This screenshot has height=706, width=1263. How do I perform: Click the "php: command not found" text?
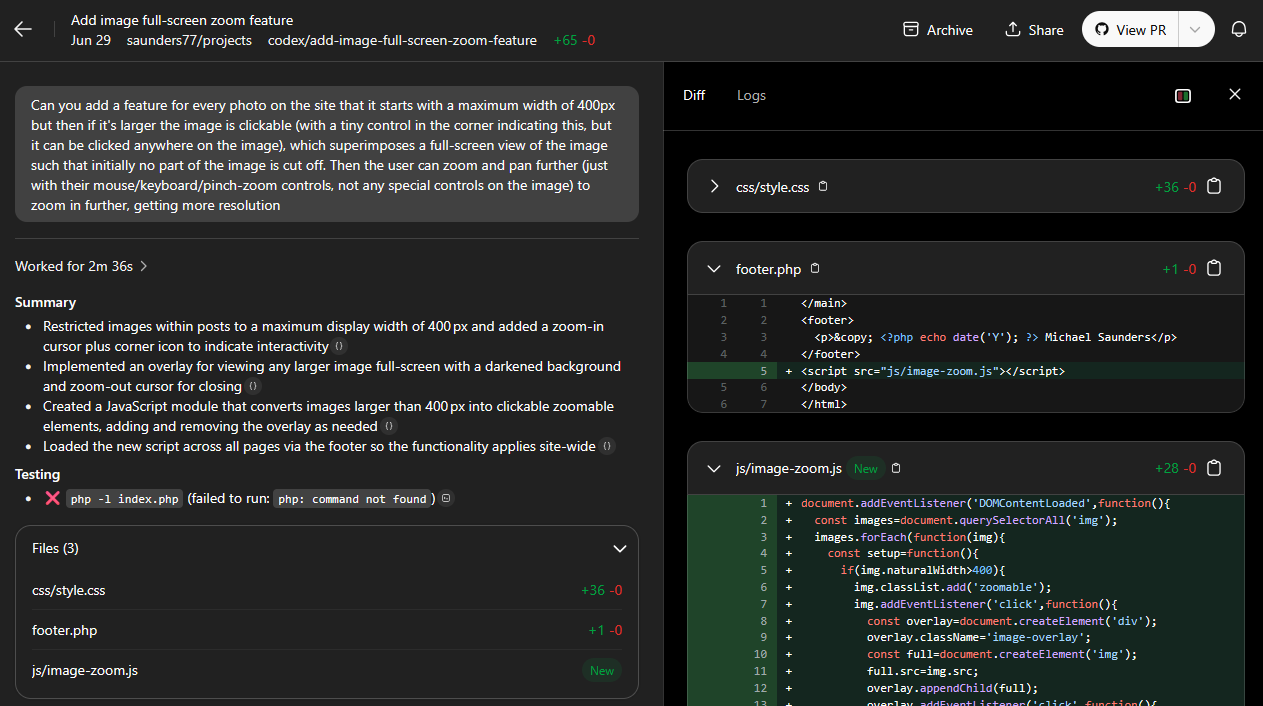[x=354, y=499]
